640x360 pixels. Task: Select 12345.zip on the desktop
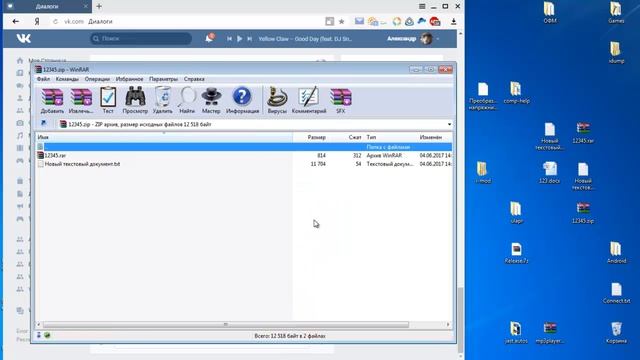coord(583,213)
